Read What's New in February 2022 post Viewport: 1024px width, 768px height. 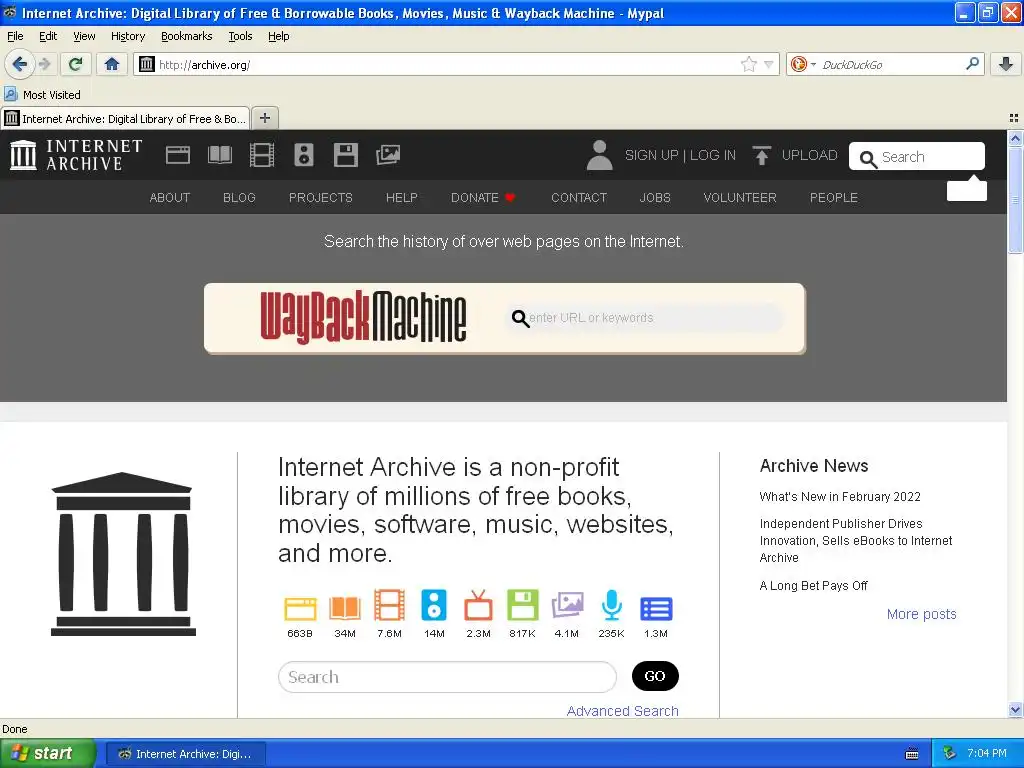(x=840, y=496)
